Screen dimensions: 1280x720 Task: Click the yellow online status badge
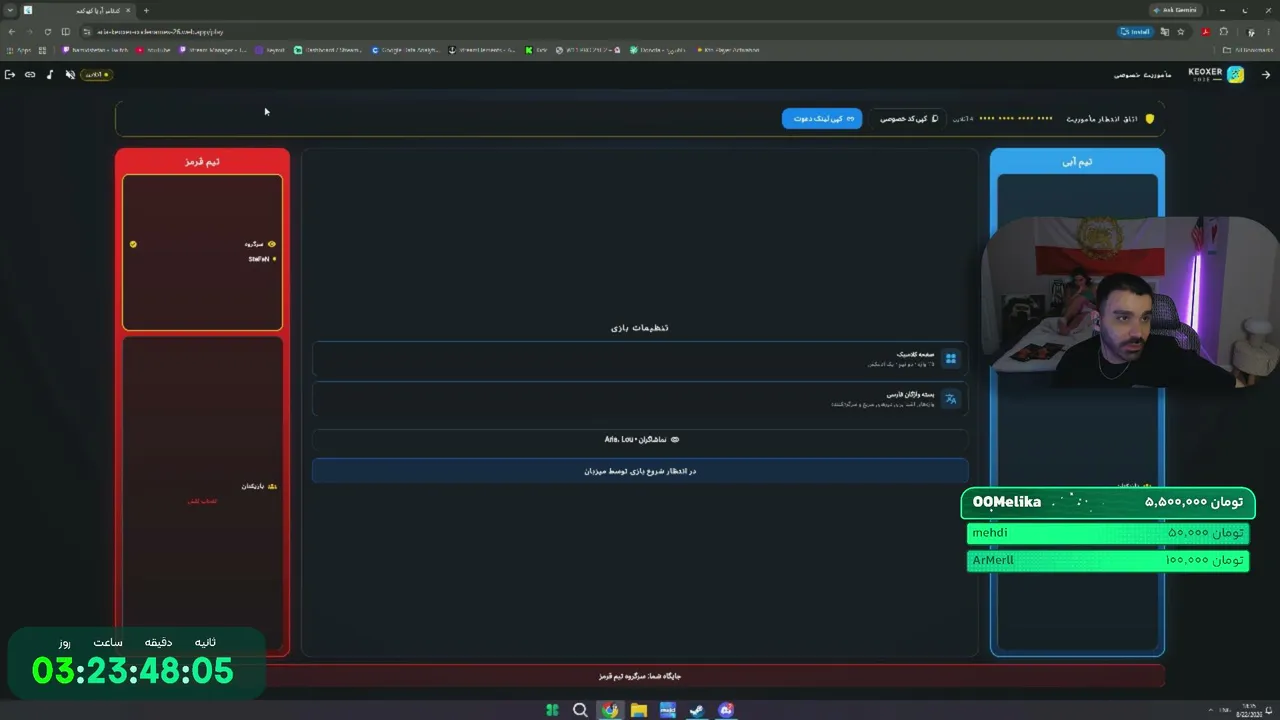click(96, 75)
